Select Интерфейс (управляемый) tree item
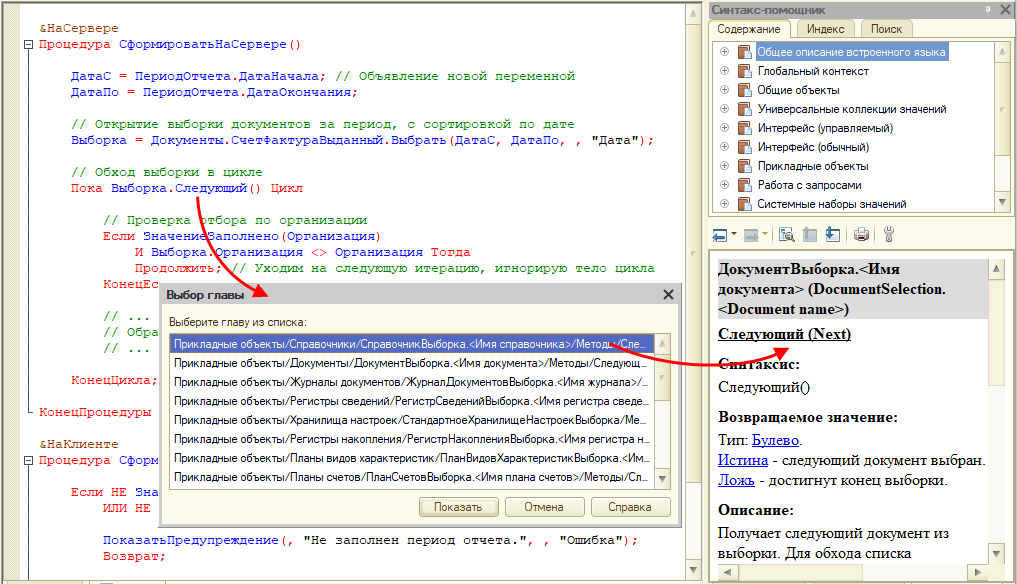 pyautogui.click(x=825, y=128)
